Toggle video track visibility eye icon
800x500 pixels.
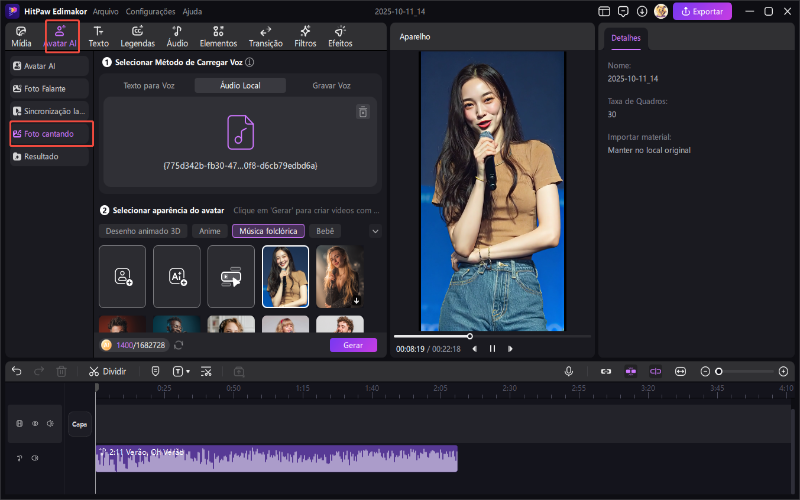(x=34, y=423)
